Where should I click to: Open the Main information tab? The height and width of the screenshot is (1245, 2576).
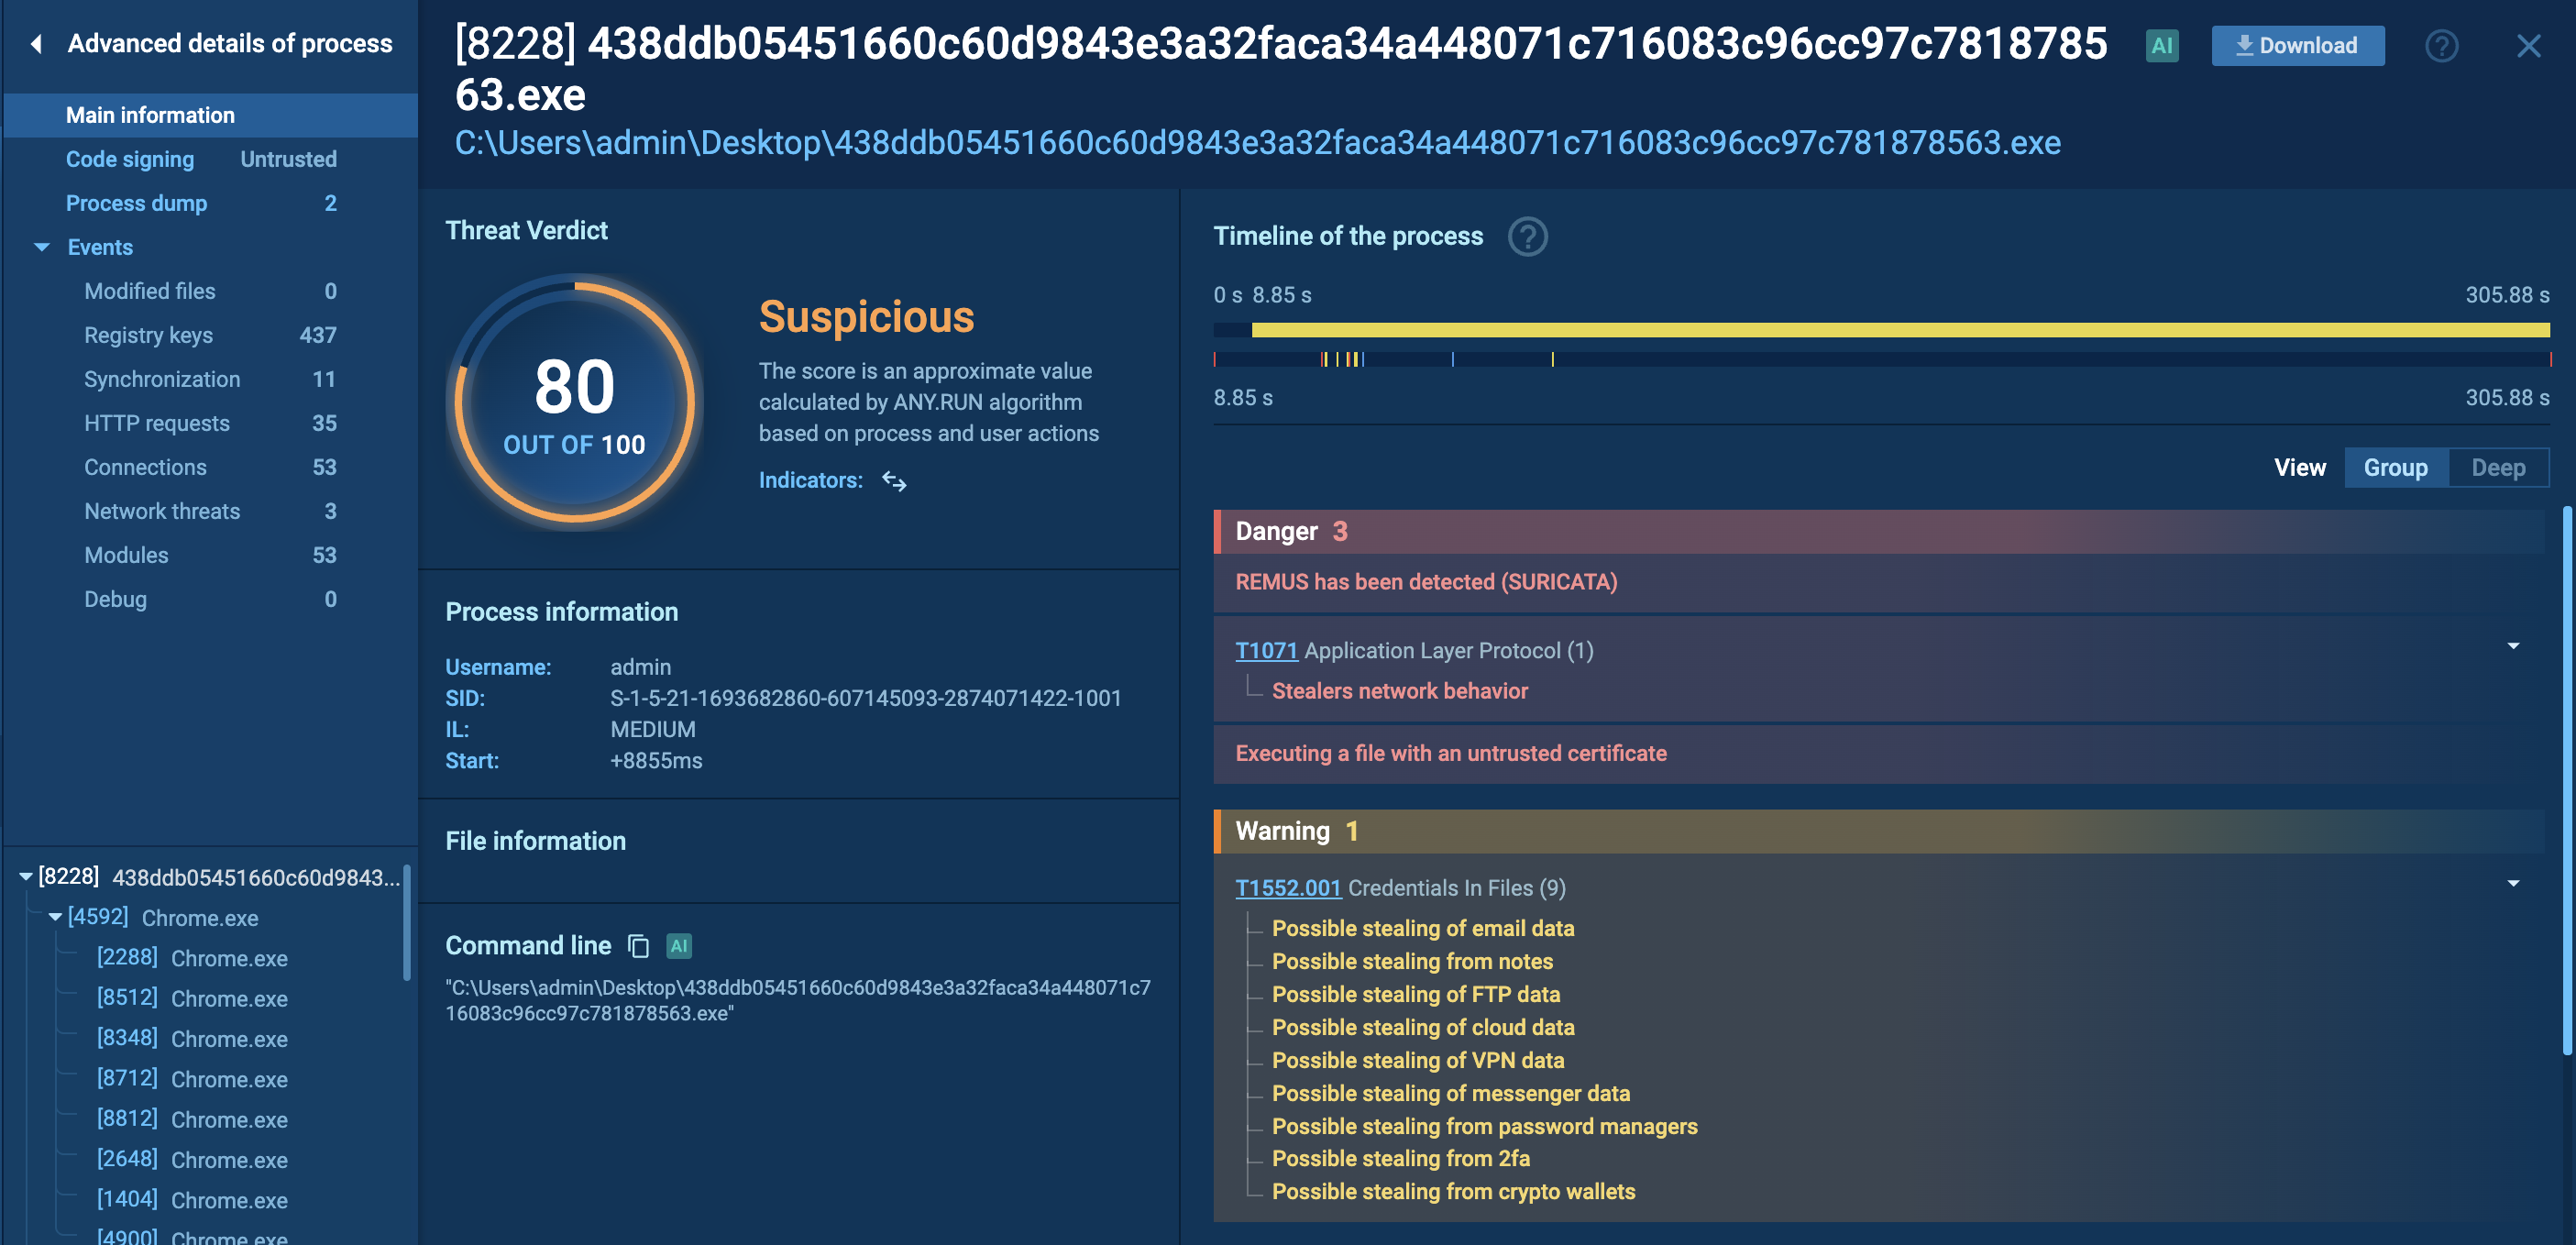(210, 115)
